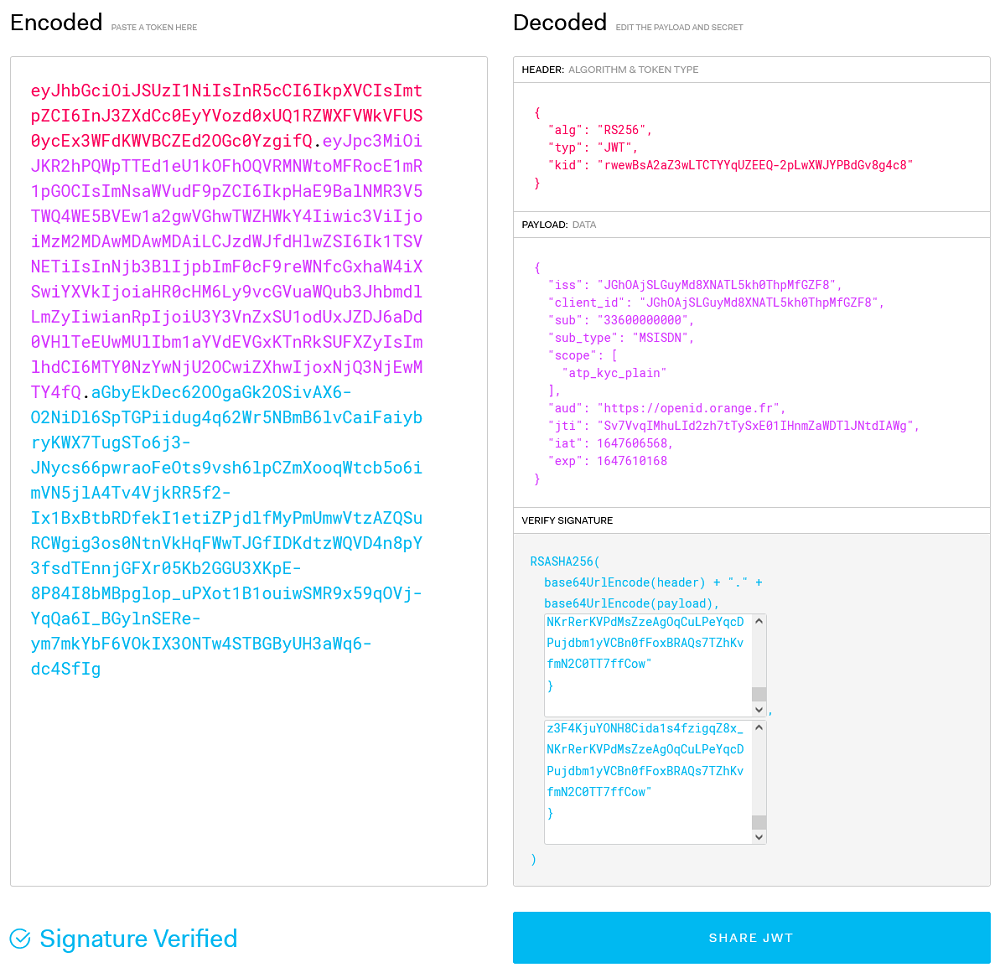Select the PAYLOAD: DATA section bar
The height and width of the screenshot is (978, 1000).
click(750, 224)
